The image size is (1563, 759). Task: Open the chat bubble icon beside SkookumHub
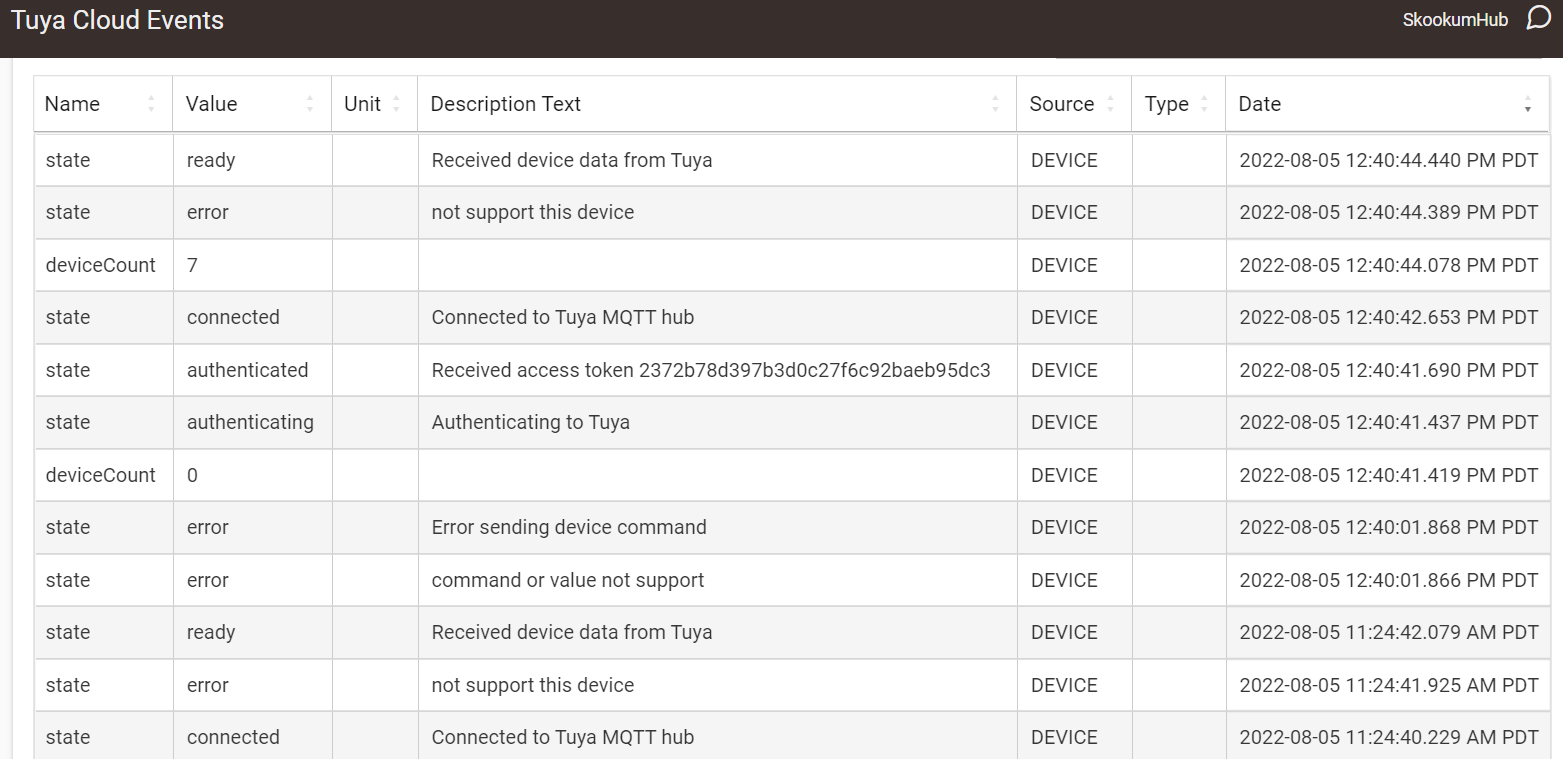point(1538,19)
